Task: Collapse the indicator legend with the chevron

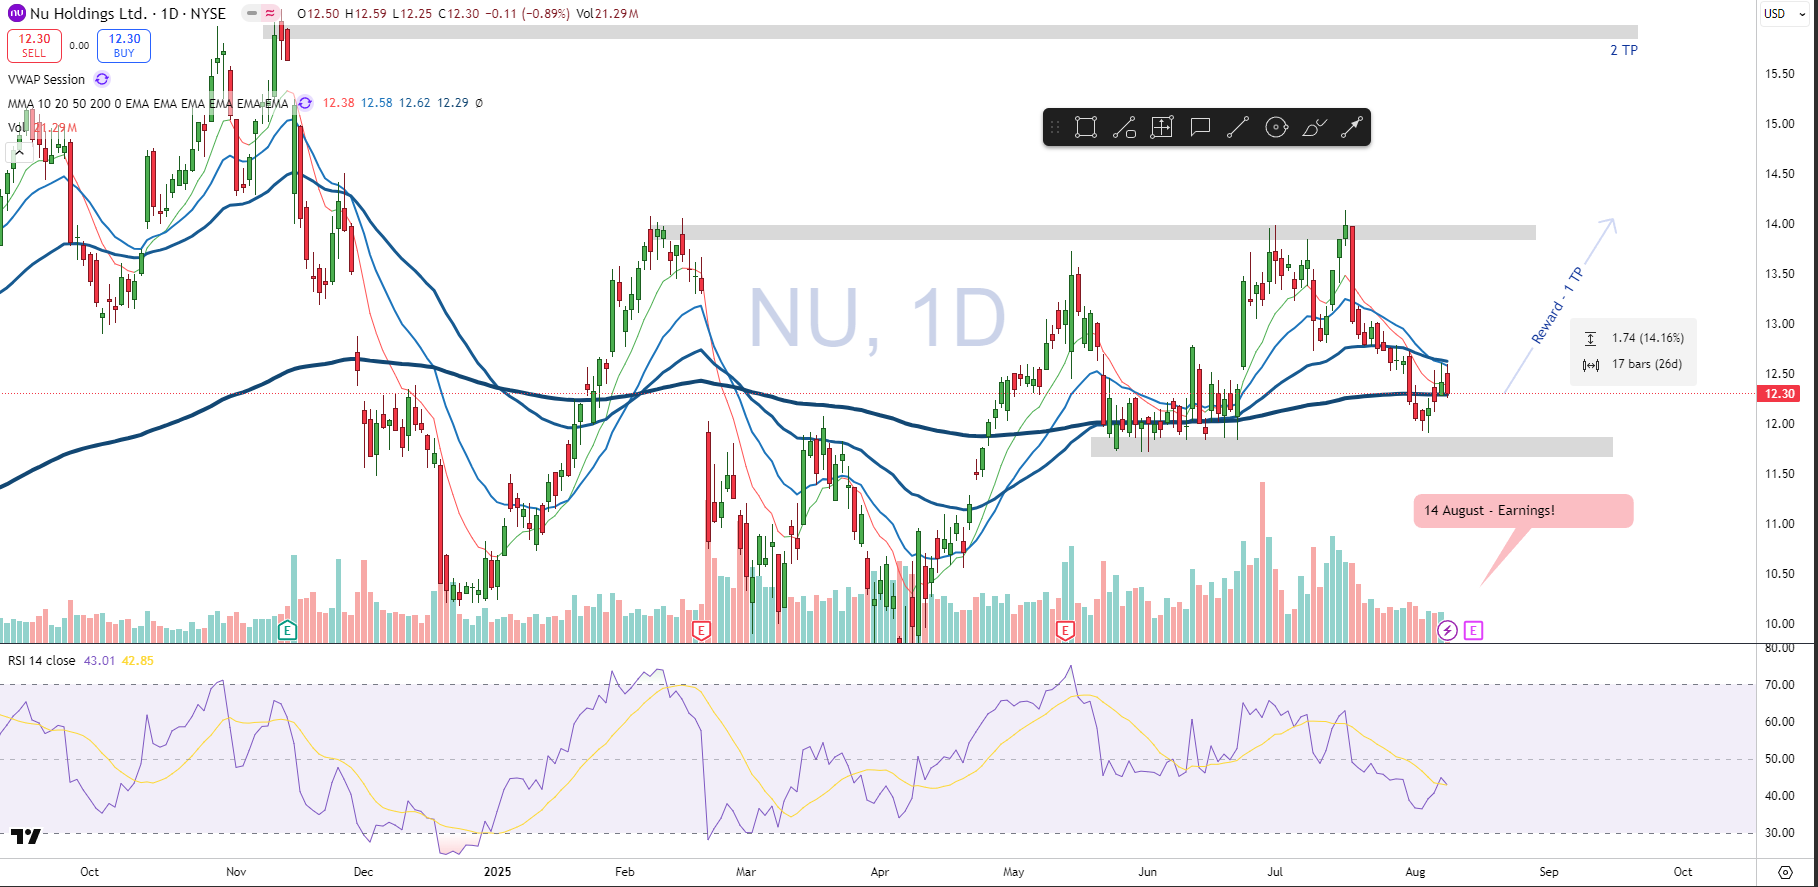Action: (x=17, y=153)
